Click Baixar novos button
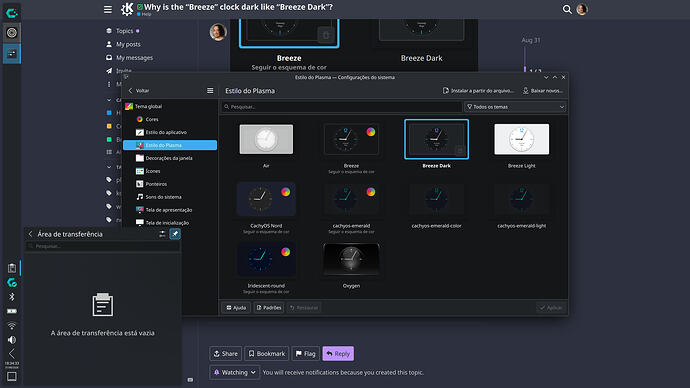 click(543, 91)
